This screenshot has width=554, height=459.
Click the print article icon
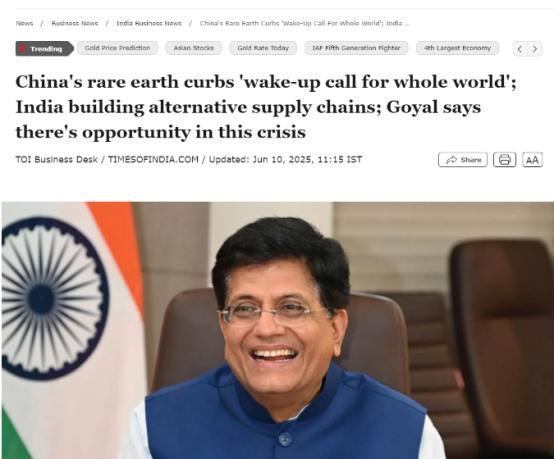point(504,160)
